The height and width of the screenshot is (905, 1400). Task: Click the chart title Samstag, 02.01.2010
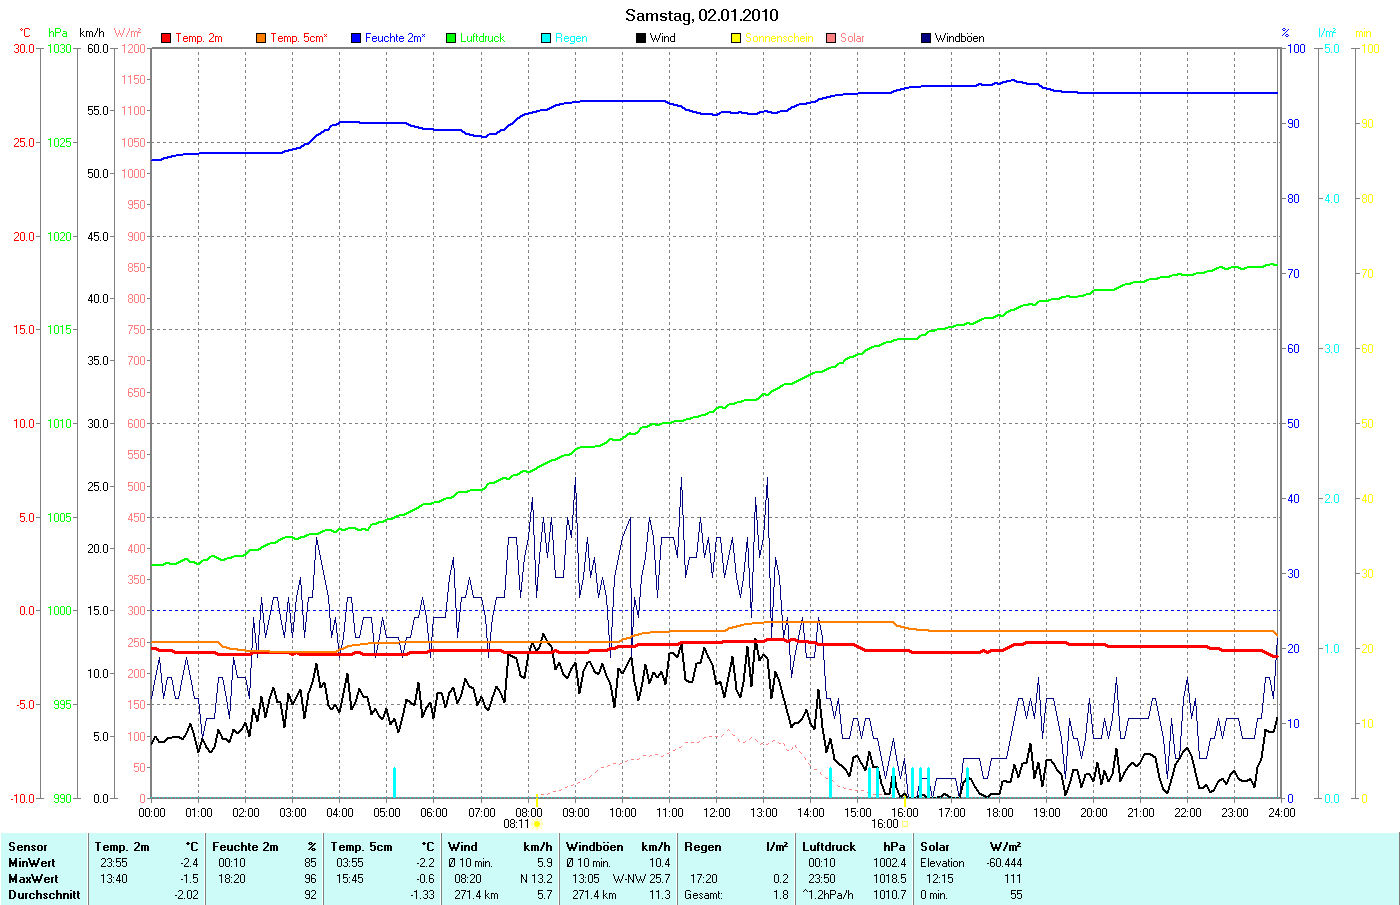tap(701, 15)
